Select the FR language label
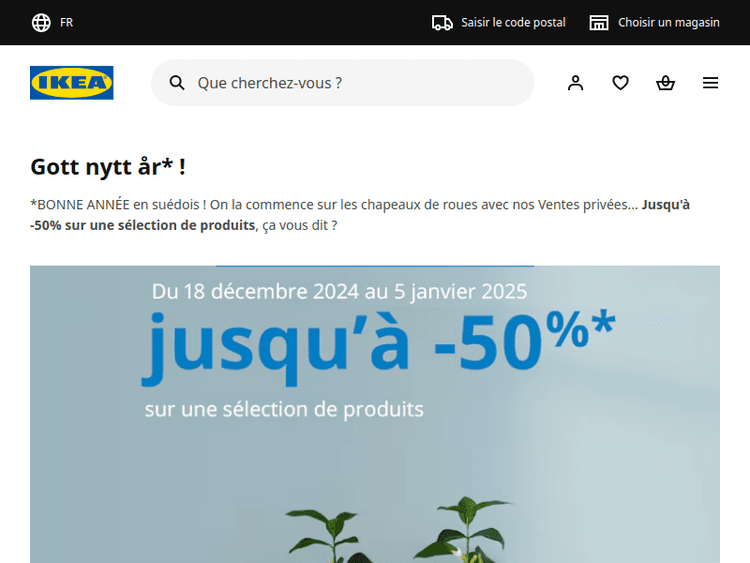The height and width of the screenshot is (563, 750). (66, 22)
